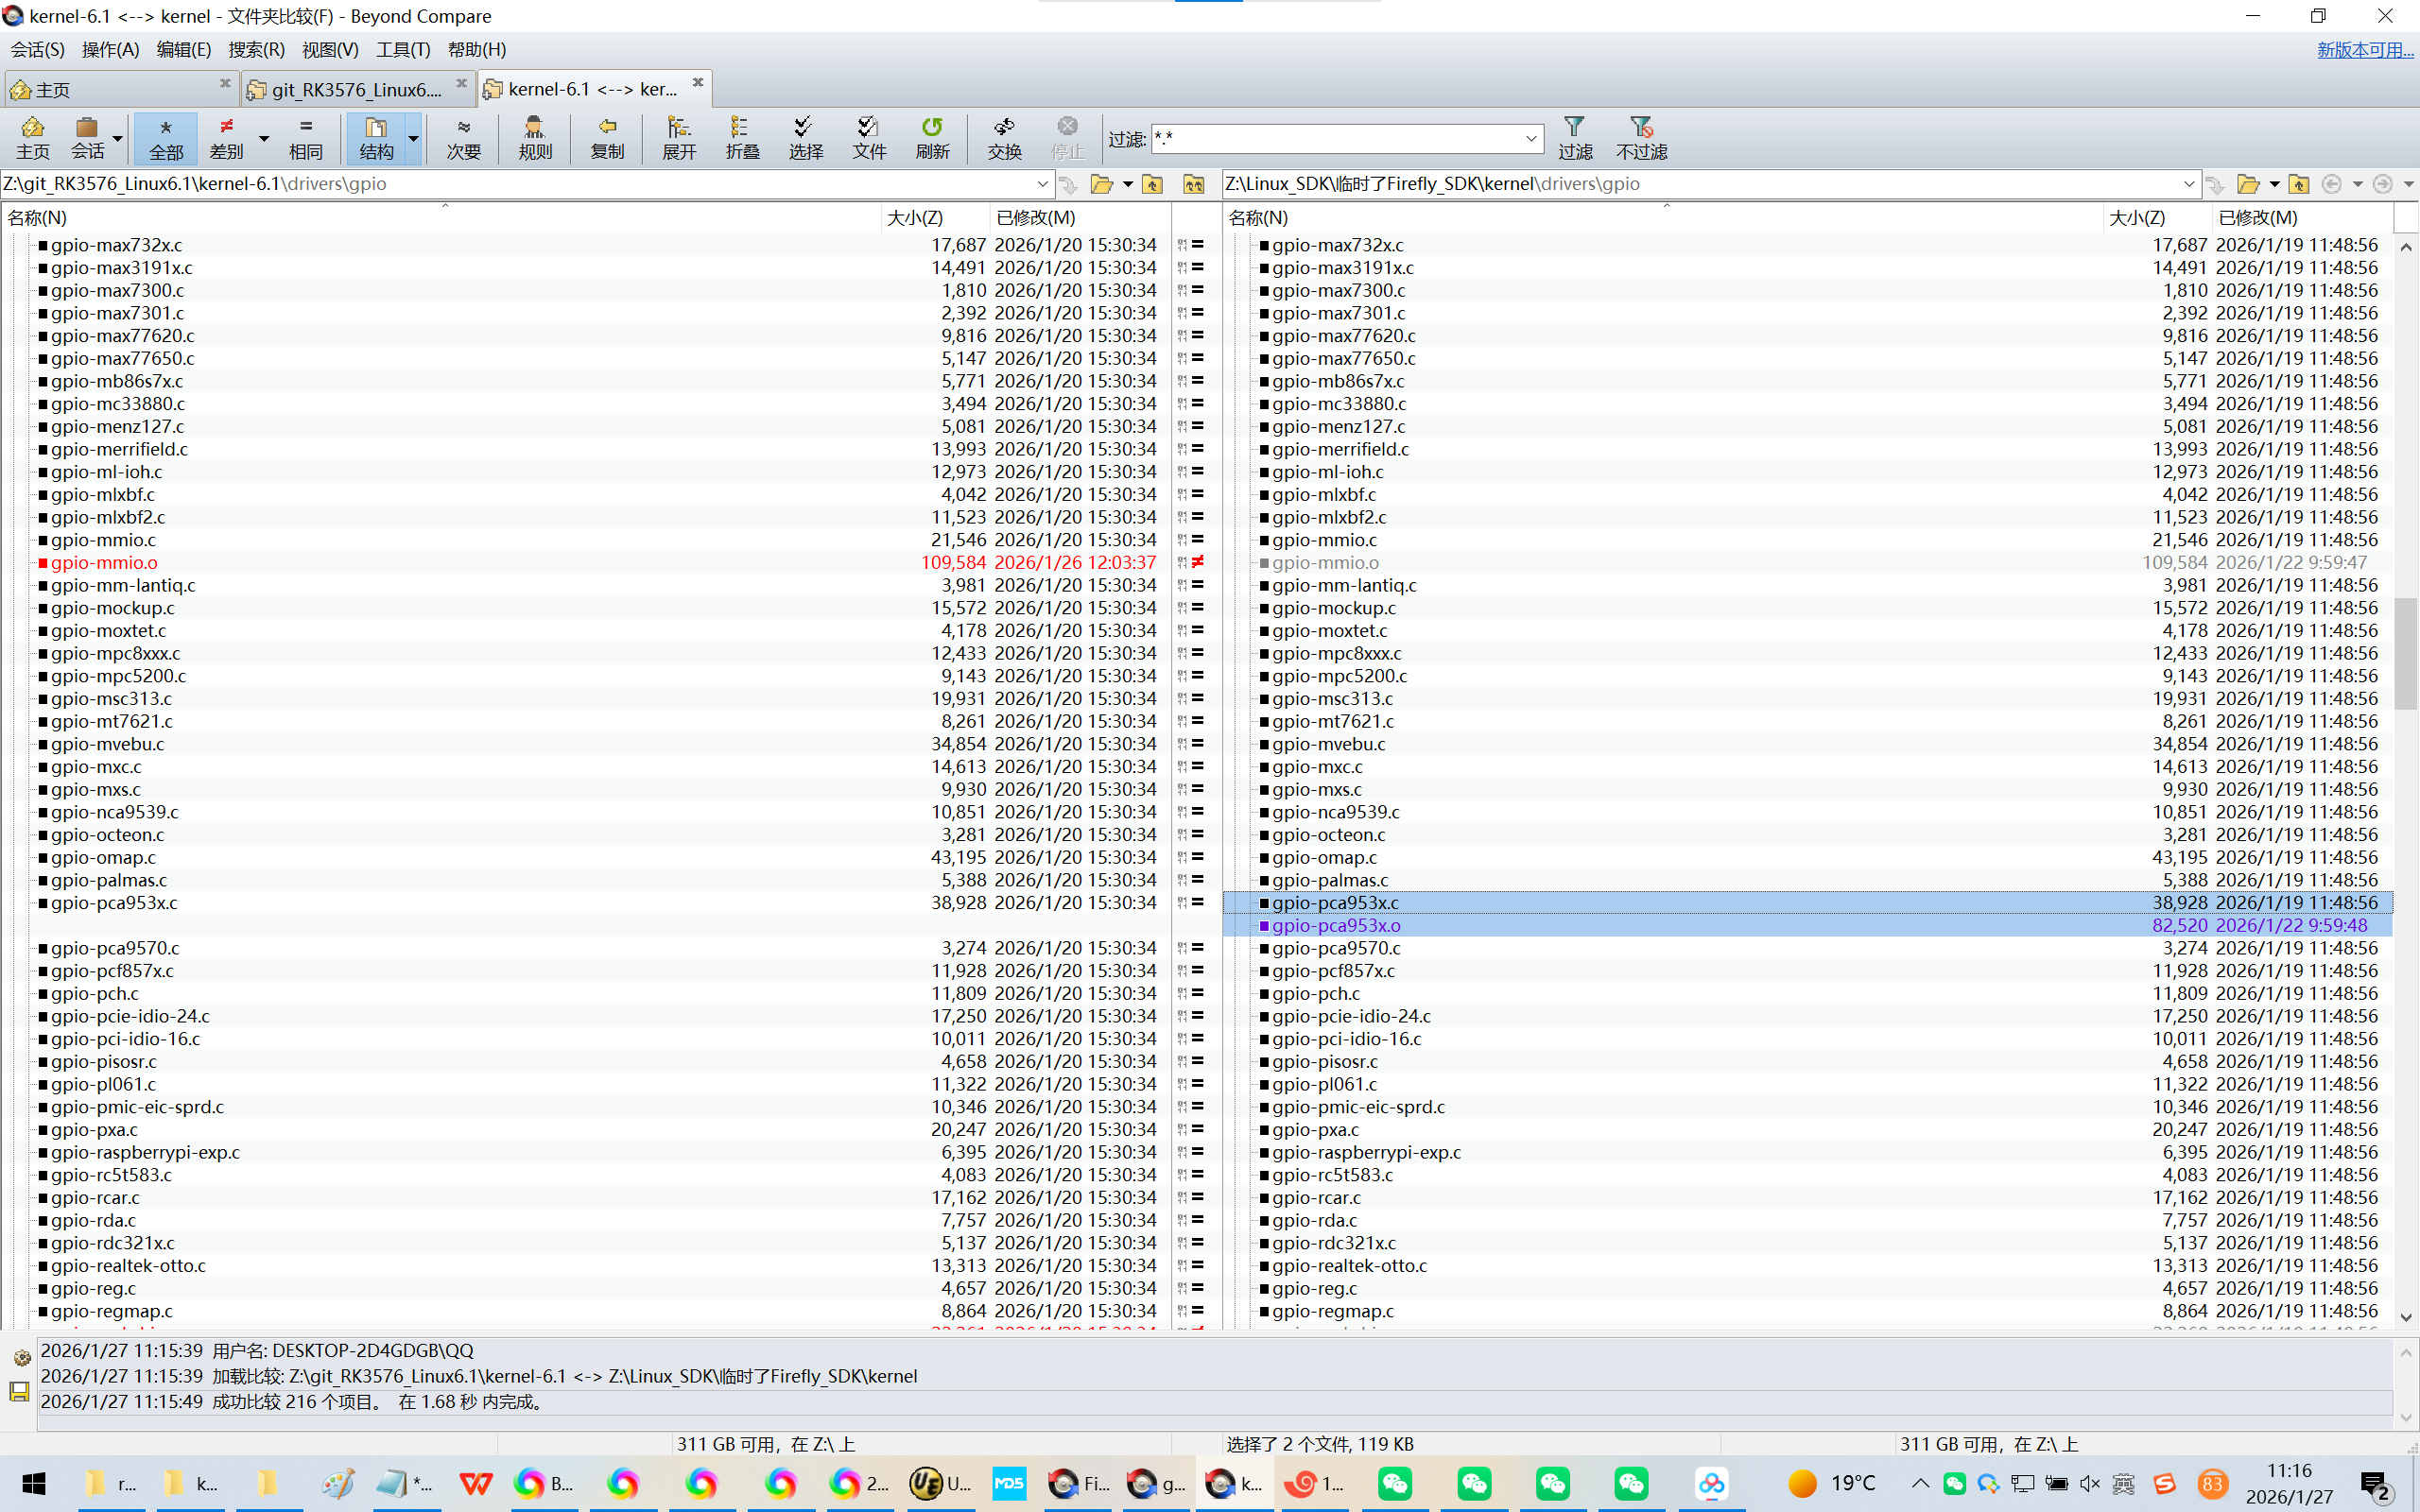Open the Tools (工具) menu
The image size is (2420, 1512).
(x=402, y=49)
